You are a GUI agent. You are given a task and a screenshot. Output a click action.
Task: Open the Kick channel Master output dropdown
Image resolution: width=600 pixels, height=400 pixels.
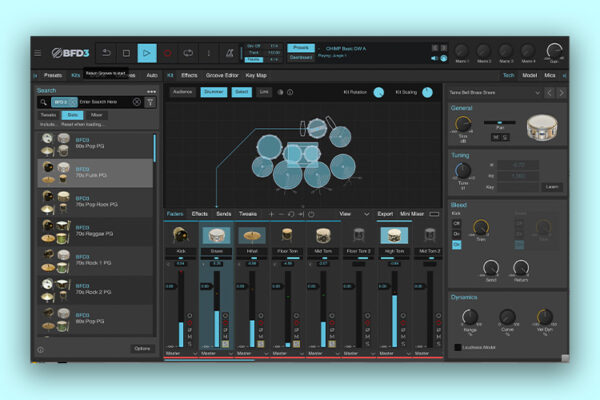181,353
